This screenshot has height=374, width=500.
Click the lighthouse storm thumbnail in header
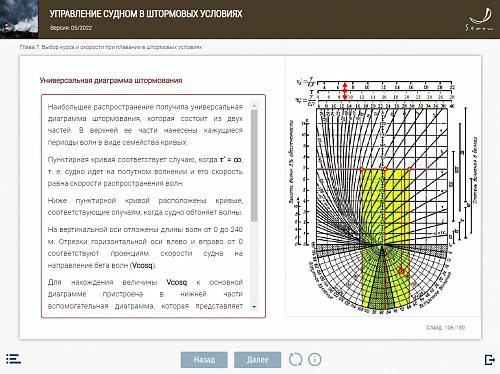(19, 19)
